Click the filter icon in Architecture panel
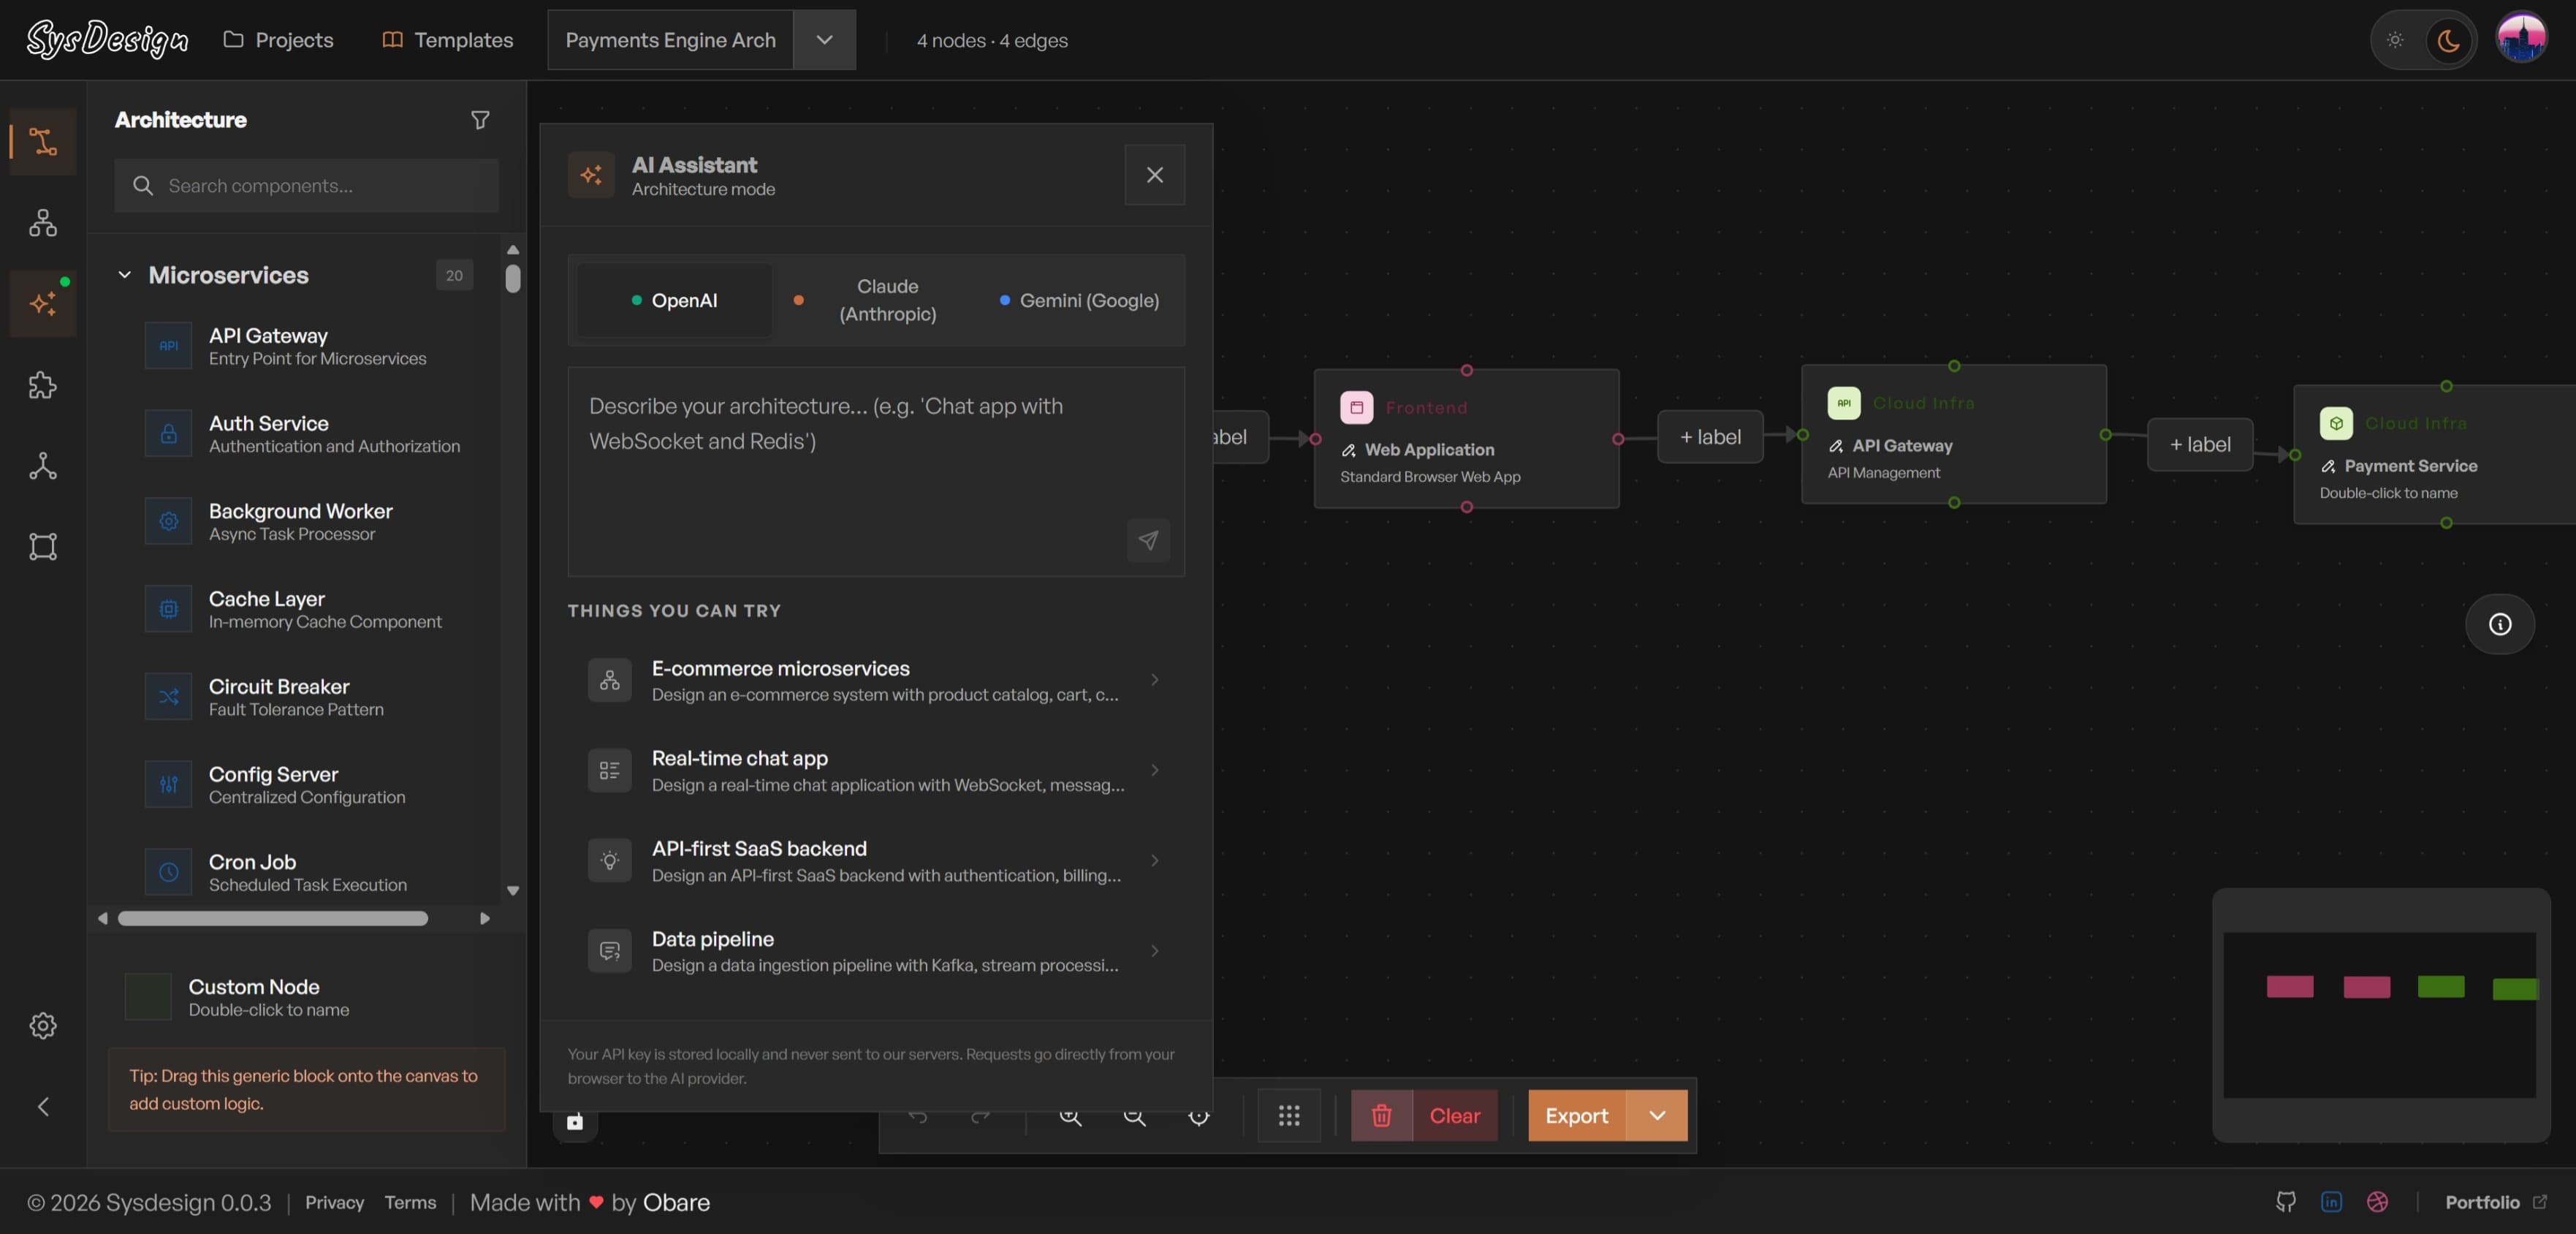2576x1234 pixels. coord(480,120)
